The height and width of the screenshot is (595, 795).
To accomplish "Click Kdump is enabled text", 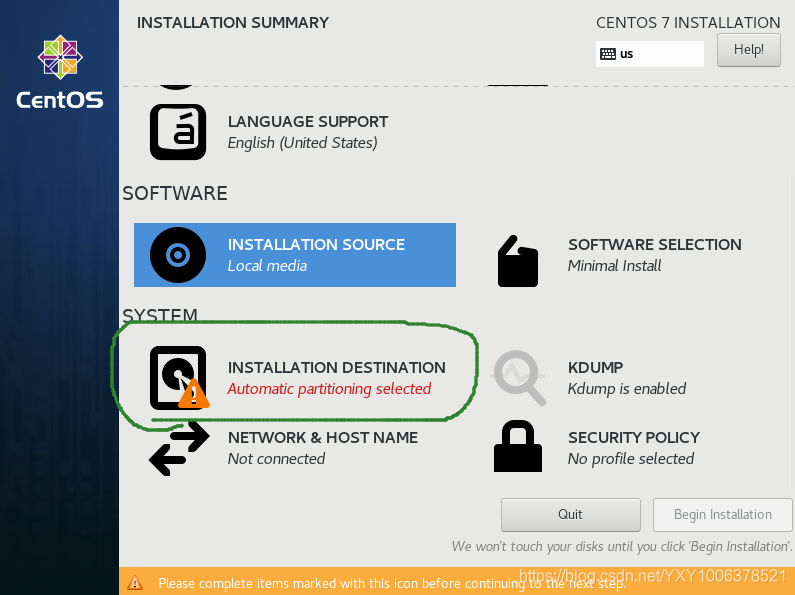I will [627, 389].
